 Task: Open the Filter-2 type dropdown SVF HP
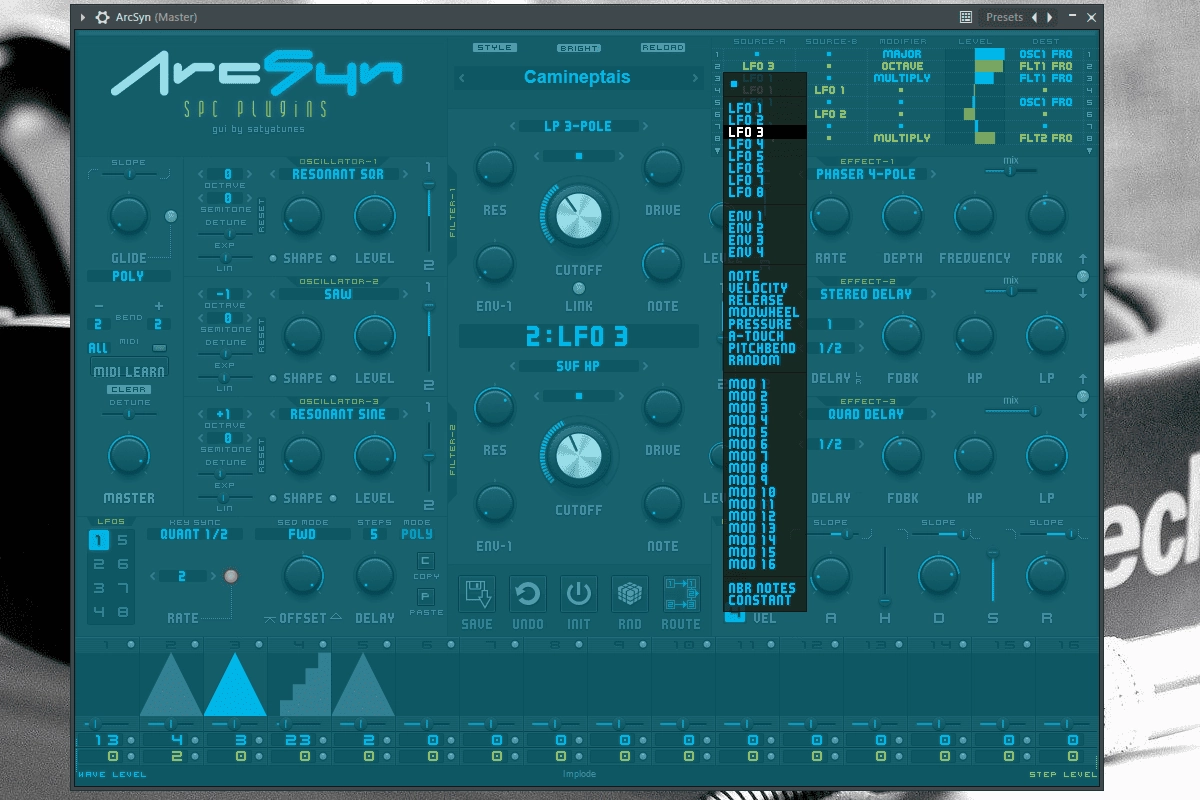click(x=578, y=366)
